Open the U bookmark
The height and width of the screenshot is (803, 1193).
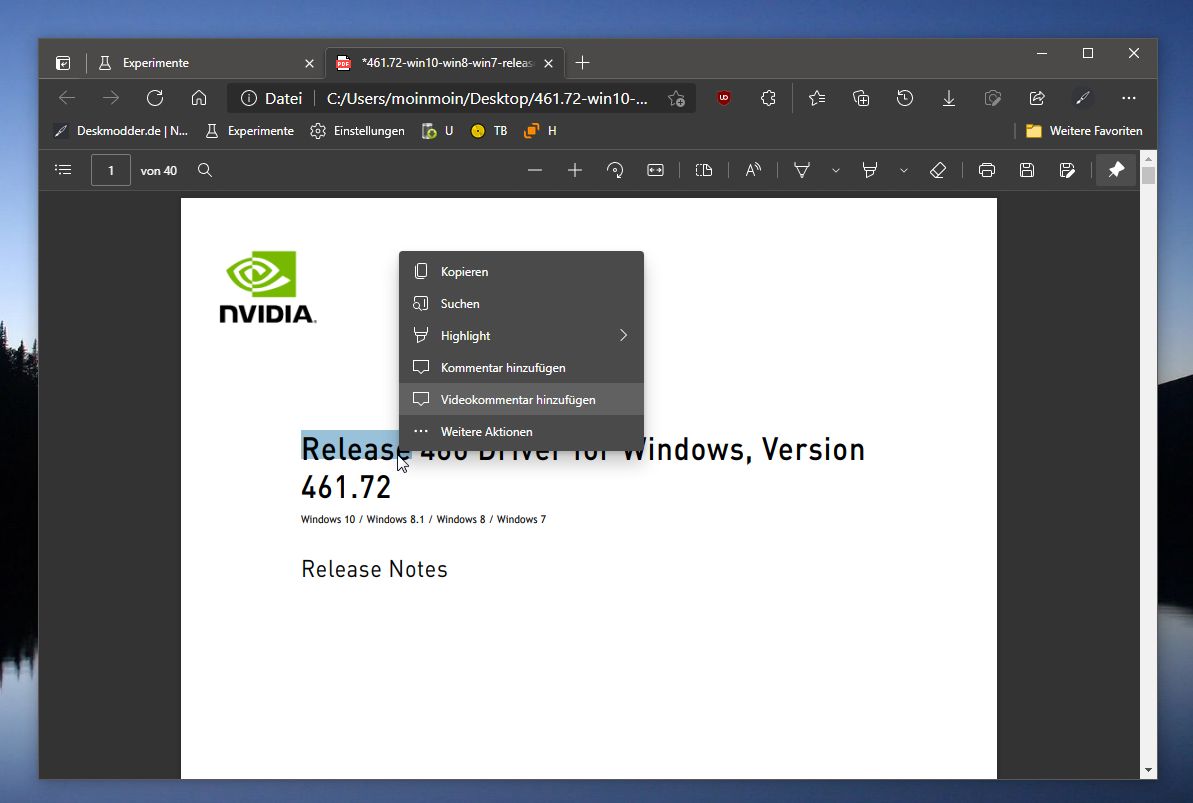pos(437,131)
